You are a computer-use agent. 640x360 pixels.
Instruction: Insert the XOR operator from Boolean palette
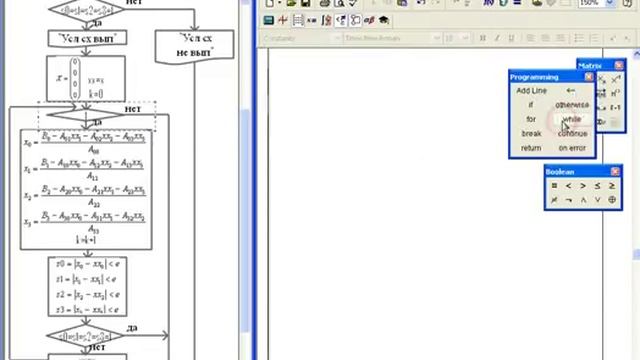[612, 200]
